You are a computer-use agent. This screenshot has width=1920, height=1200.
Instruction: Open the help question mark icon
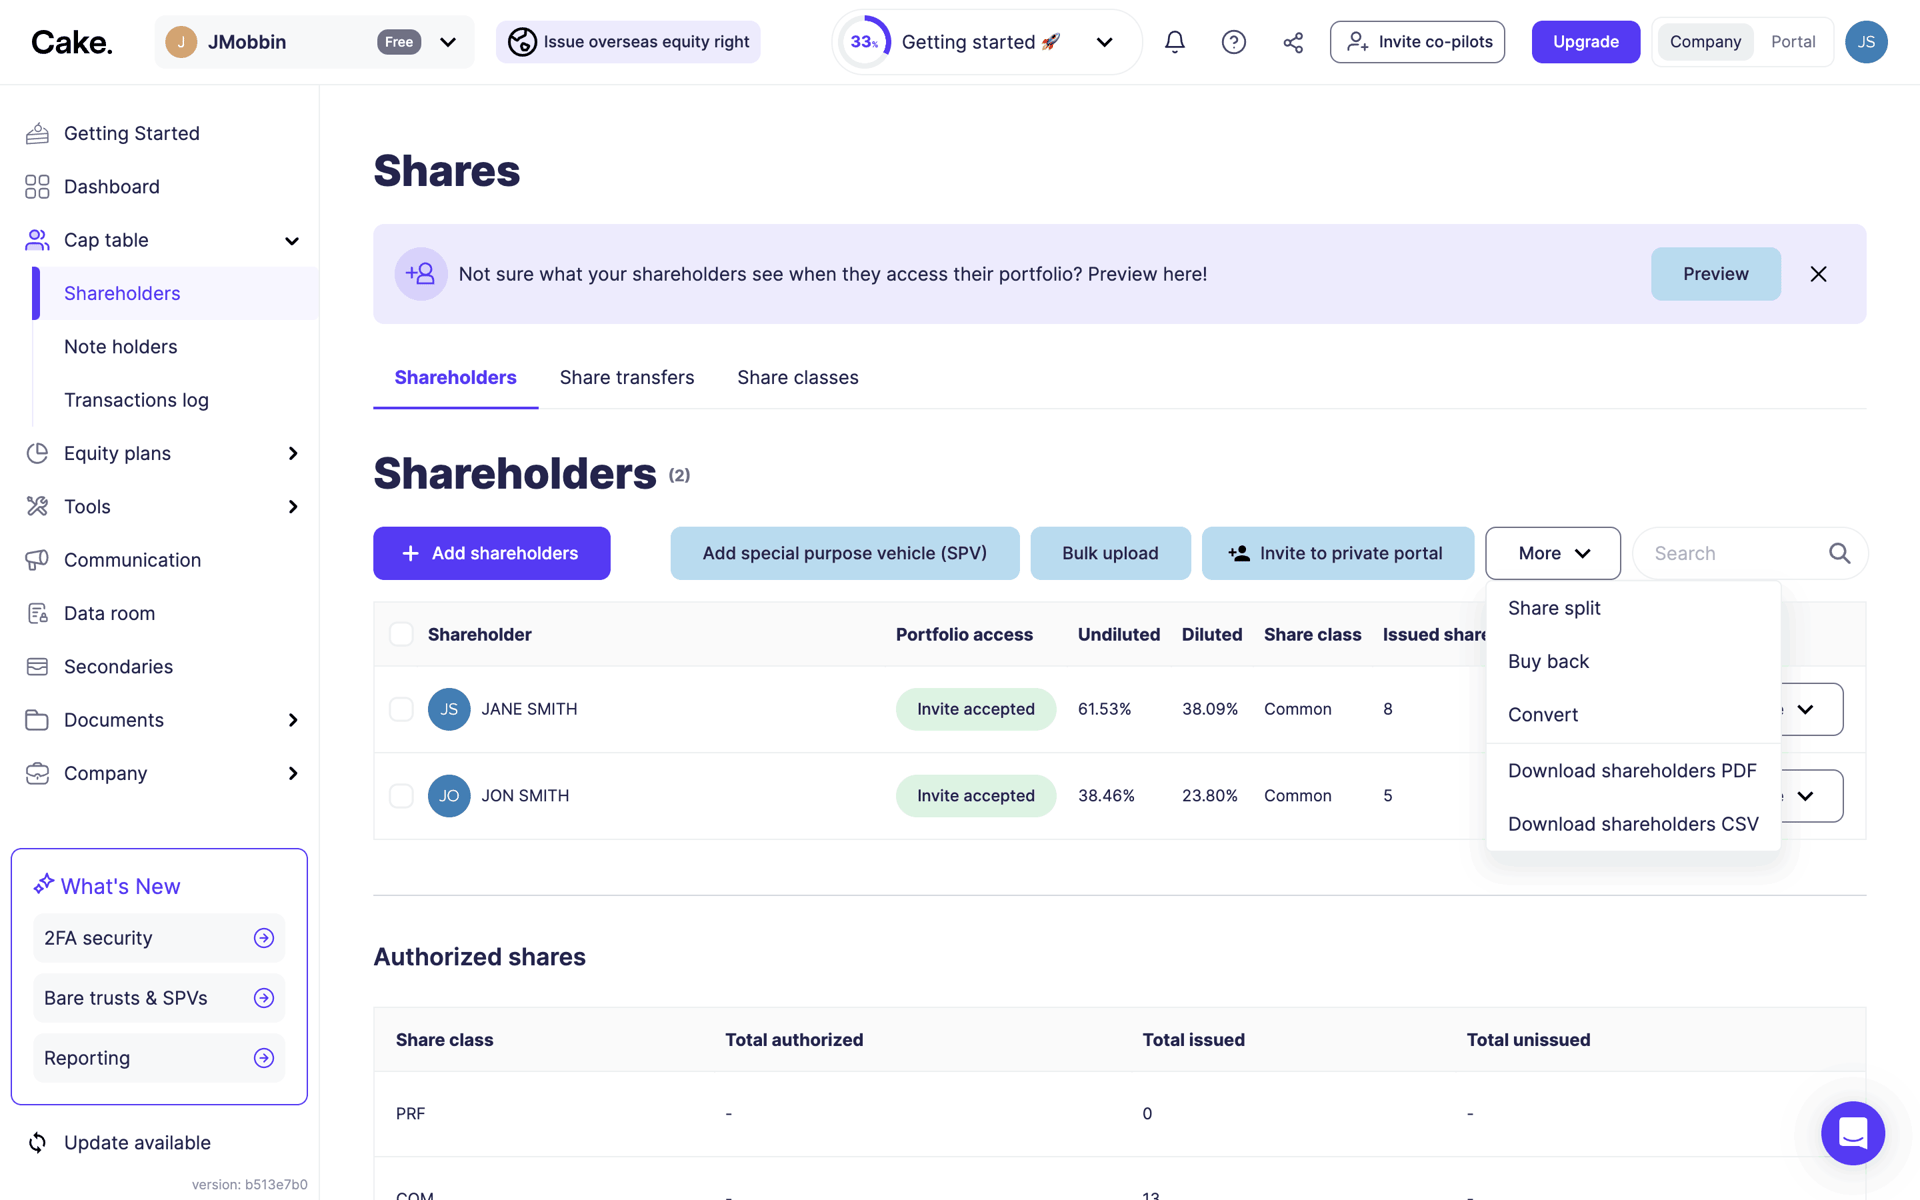pyautogui.click(x=1233, y=42)
